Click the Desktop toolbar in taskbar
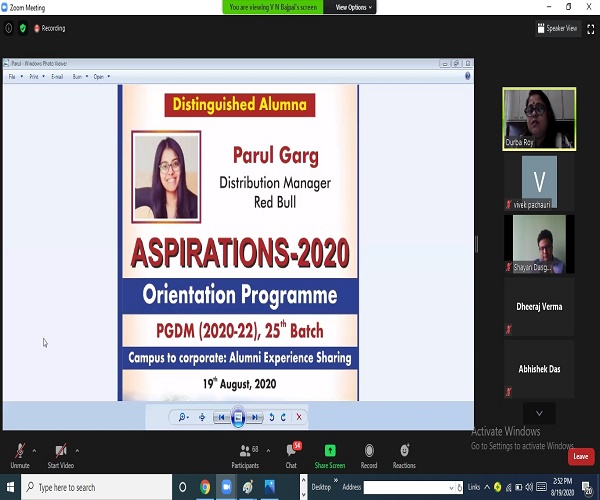 (321, 487)
